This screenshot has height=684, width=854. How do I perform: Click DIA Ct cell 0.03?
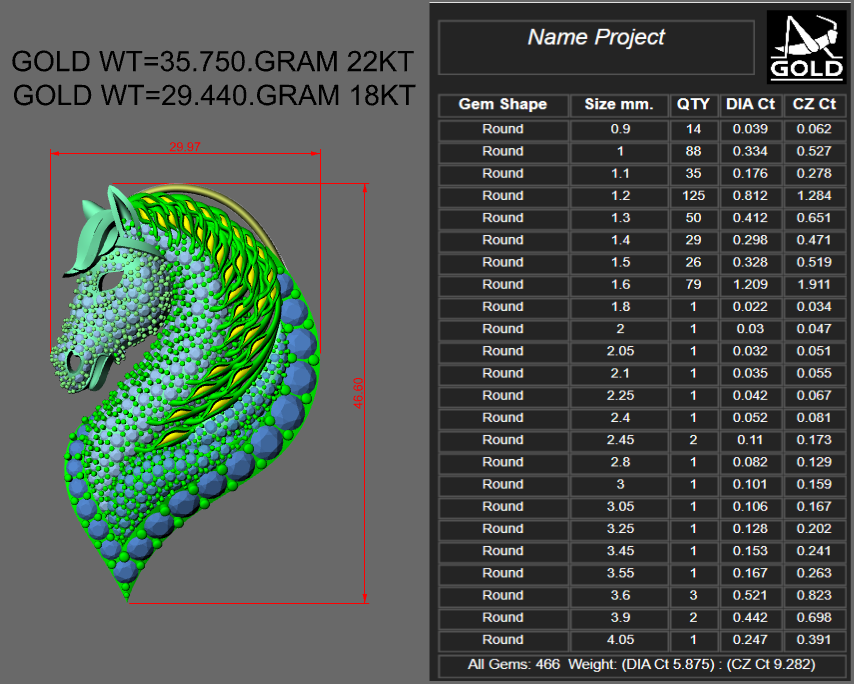751,329
